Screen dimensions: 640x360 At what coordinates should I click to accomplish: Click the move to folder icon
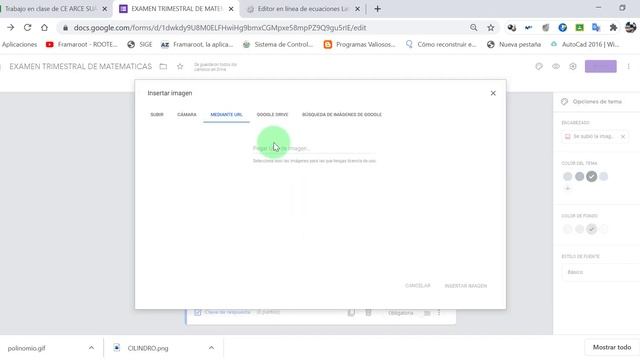(x=163, y=67)
